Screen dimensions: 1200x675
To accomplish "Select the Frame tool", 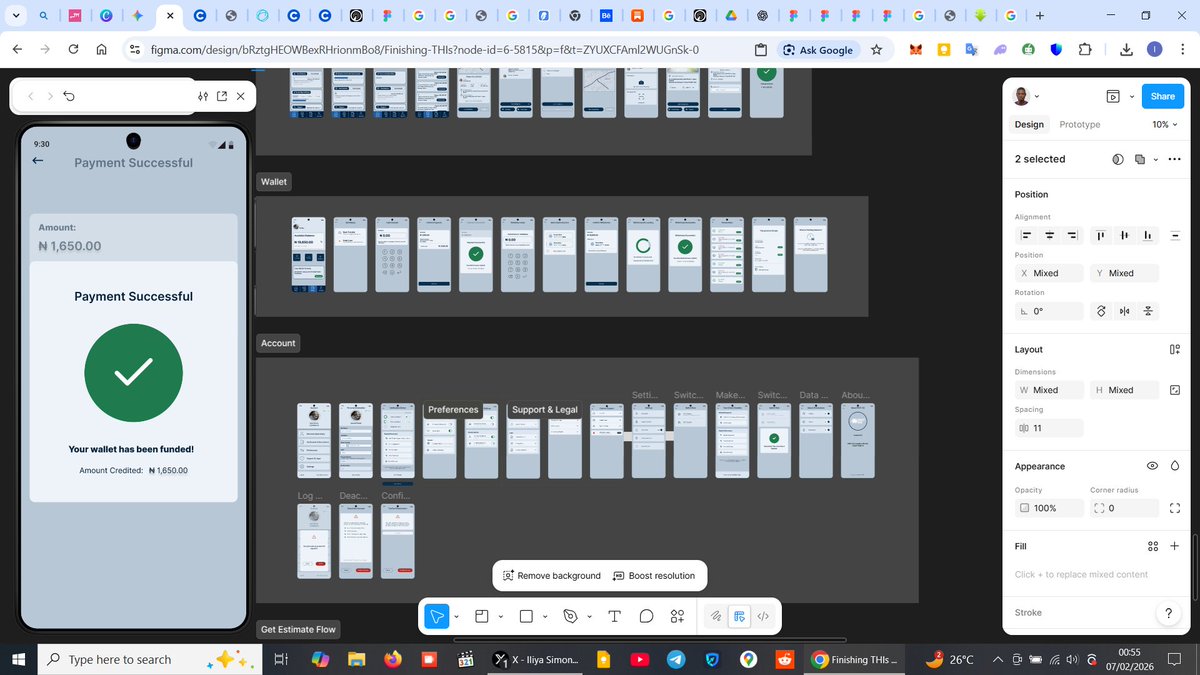I will click(481, 616).
